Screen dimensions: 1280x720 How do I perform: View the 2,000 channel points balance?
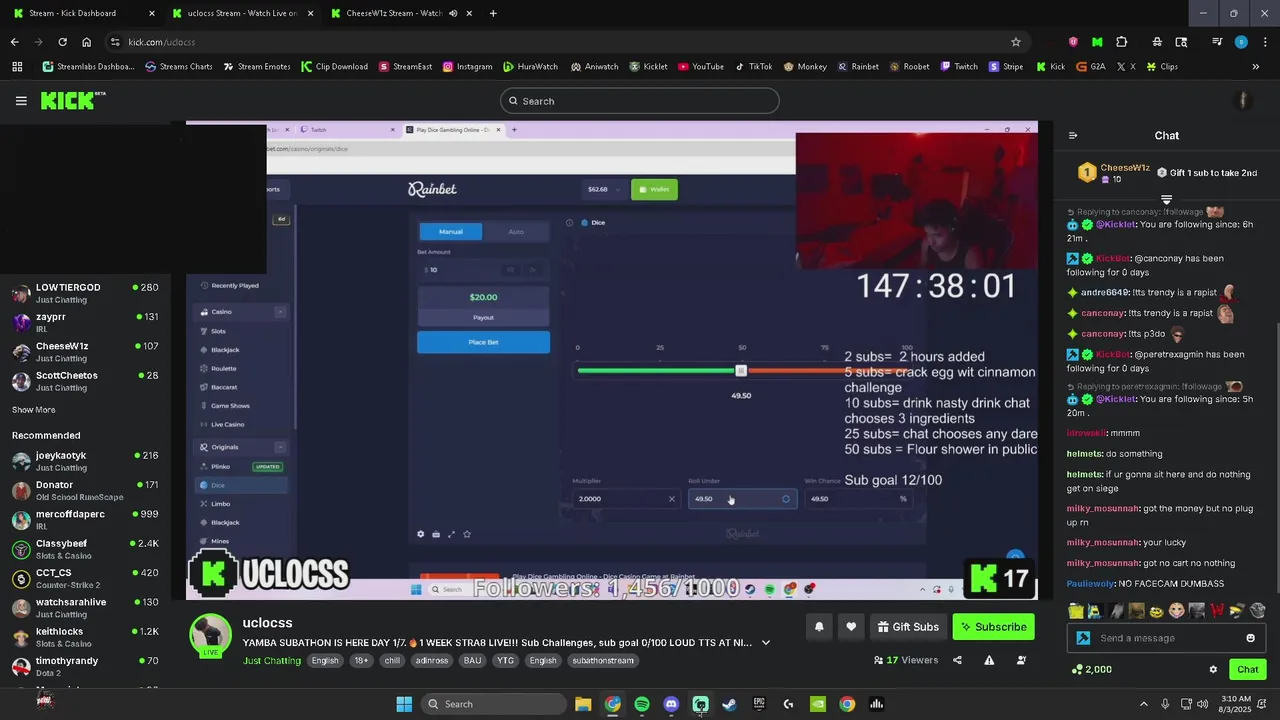(x=1091, y=670)
